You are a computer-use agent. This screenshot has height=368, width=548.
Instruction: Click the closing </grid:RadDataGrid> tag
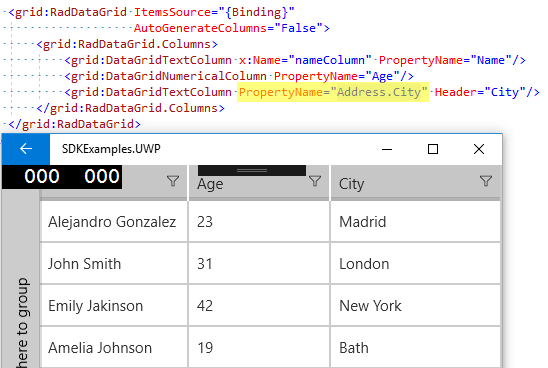(74, 124)
